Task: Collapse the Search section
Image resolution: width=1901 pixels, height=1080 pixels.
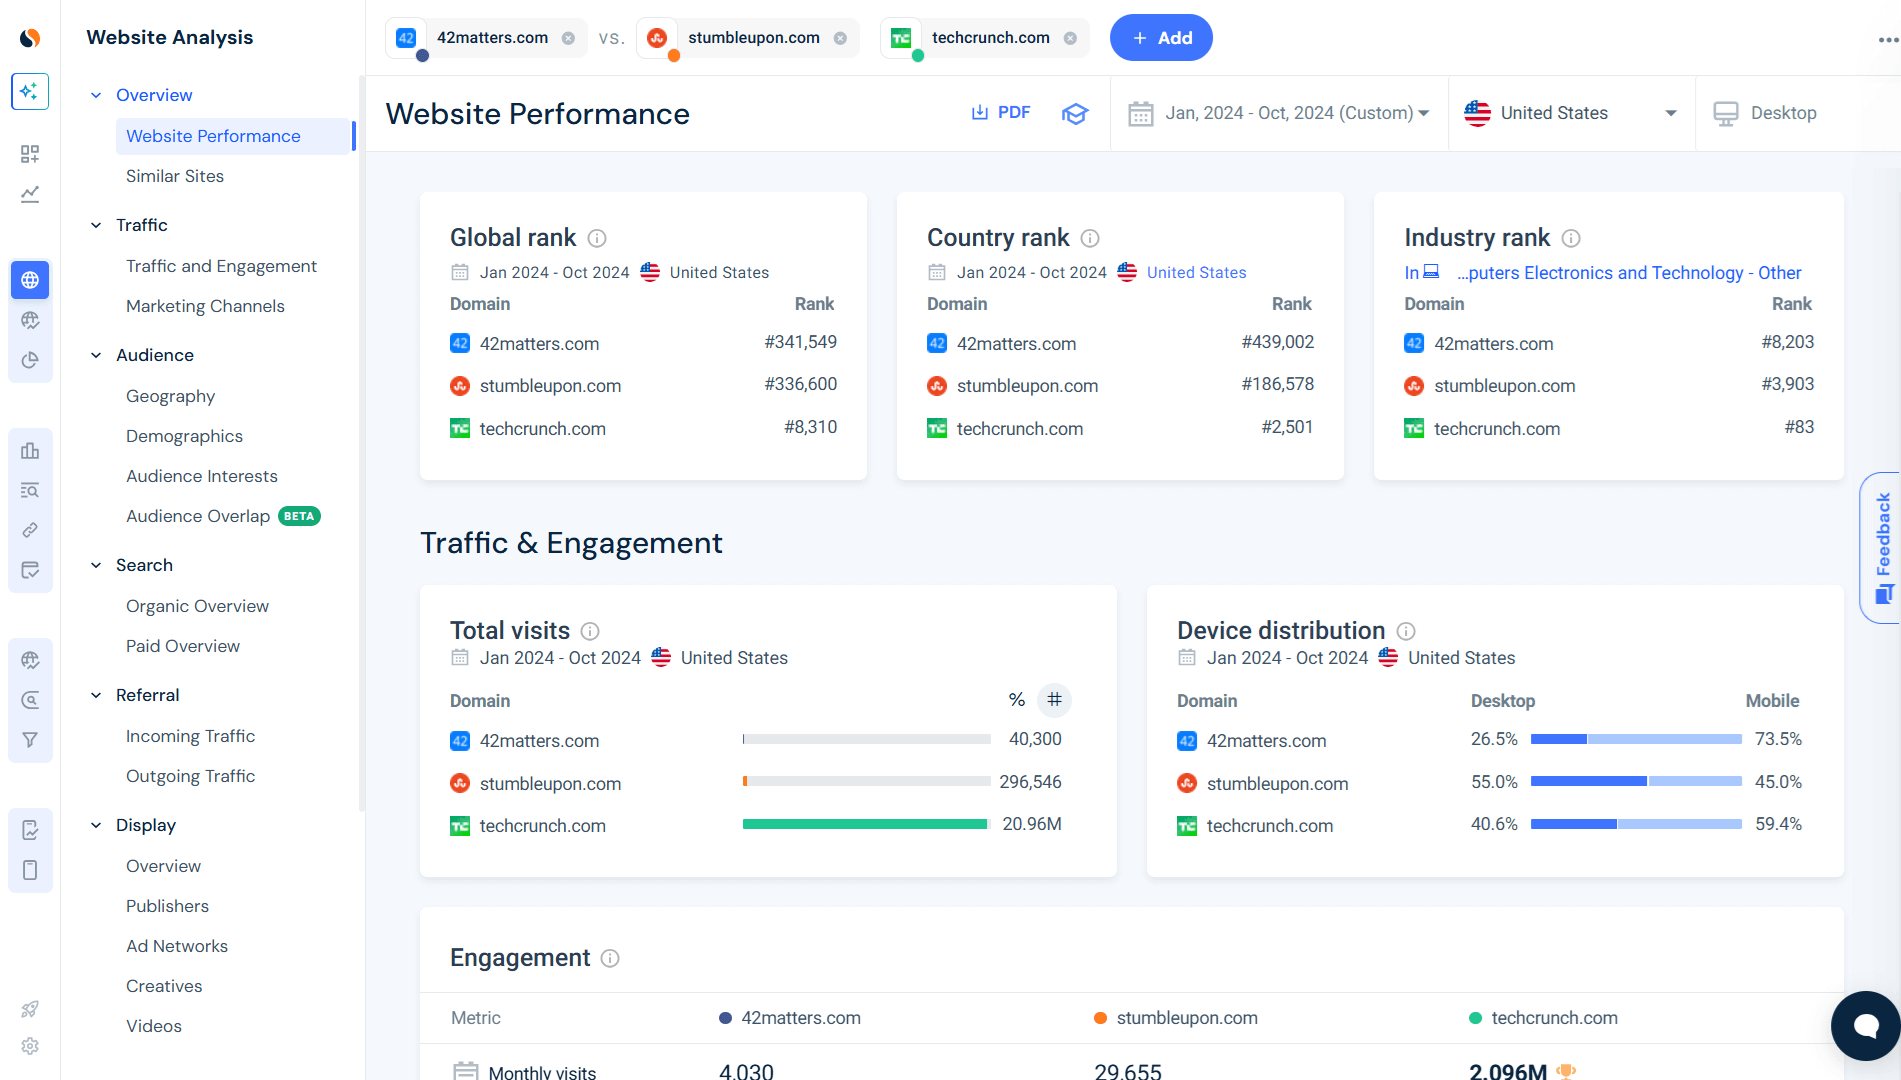Action: [x=96, y=565]
